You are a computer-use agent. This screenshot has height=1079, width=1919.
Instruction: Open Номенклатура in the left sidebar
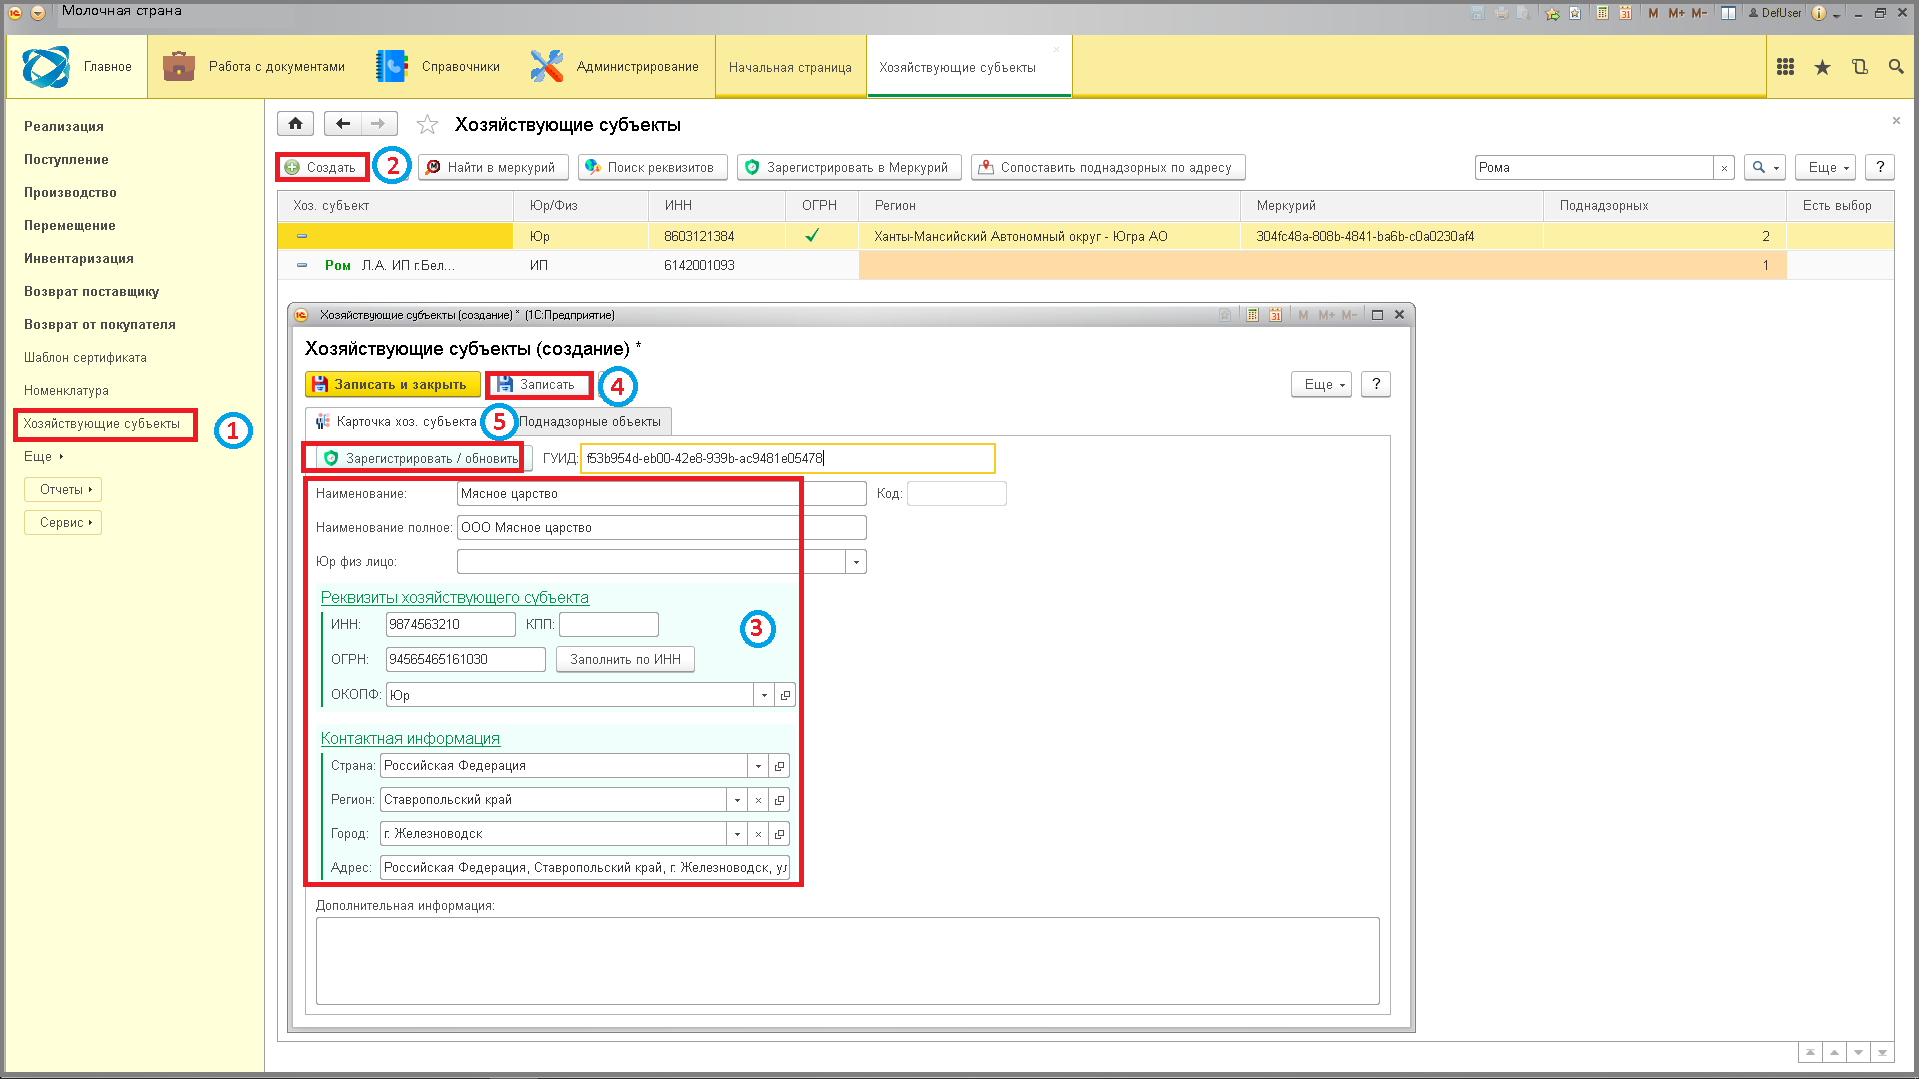[x=66, y=391]
